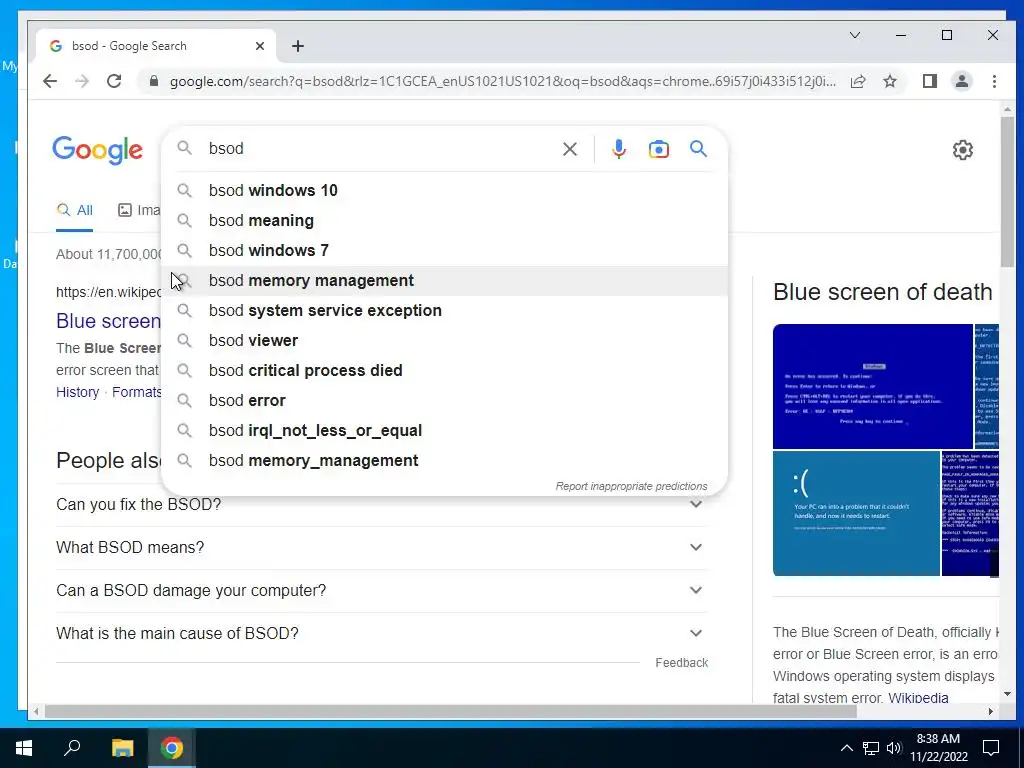The height and width of the screenshot is (768, 1024).
Task: Expand What is the main cause of BSOD?
Action: 382,633
